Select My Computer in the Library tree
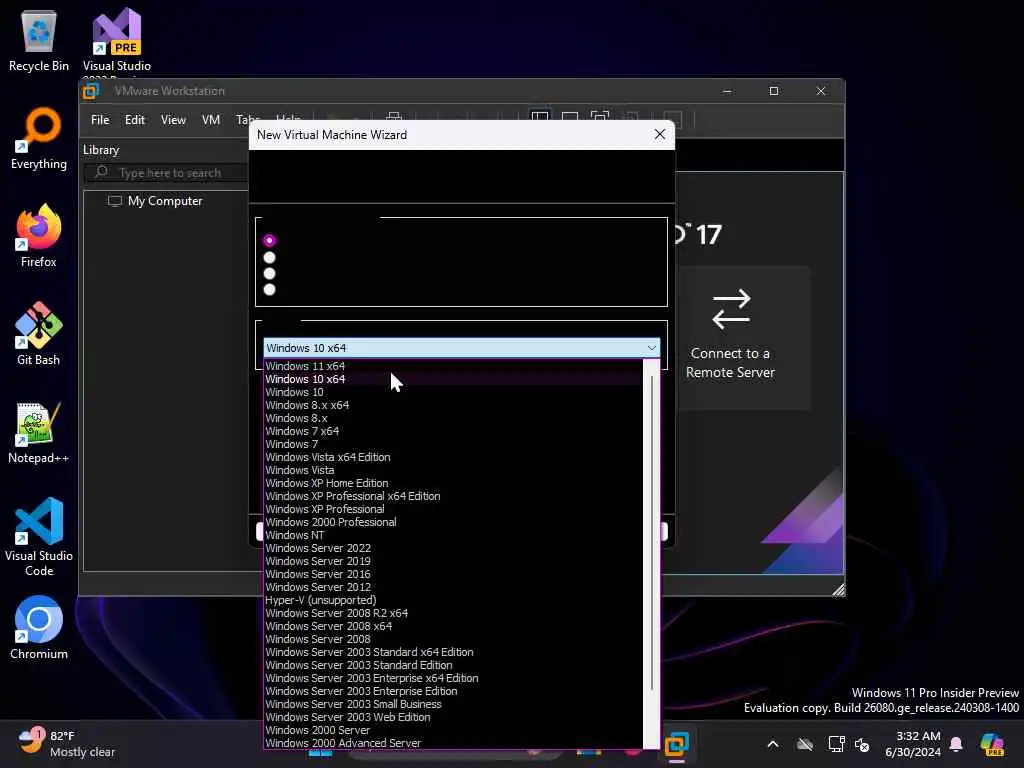The image size is (1024, 768). [x=165, y=201]
